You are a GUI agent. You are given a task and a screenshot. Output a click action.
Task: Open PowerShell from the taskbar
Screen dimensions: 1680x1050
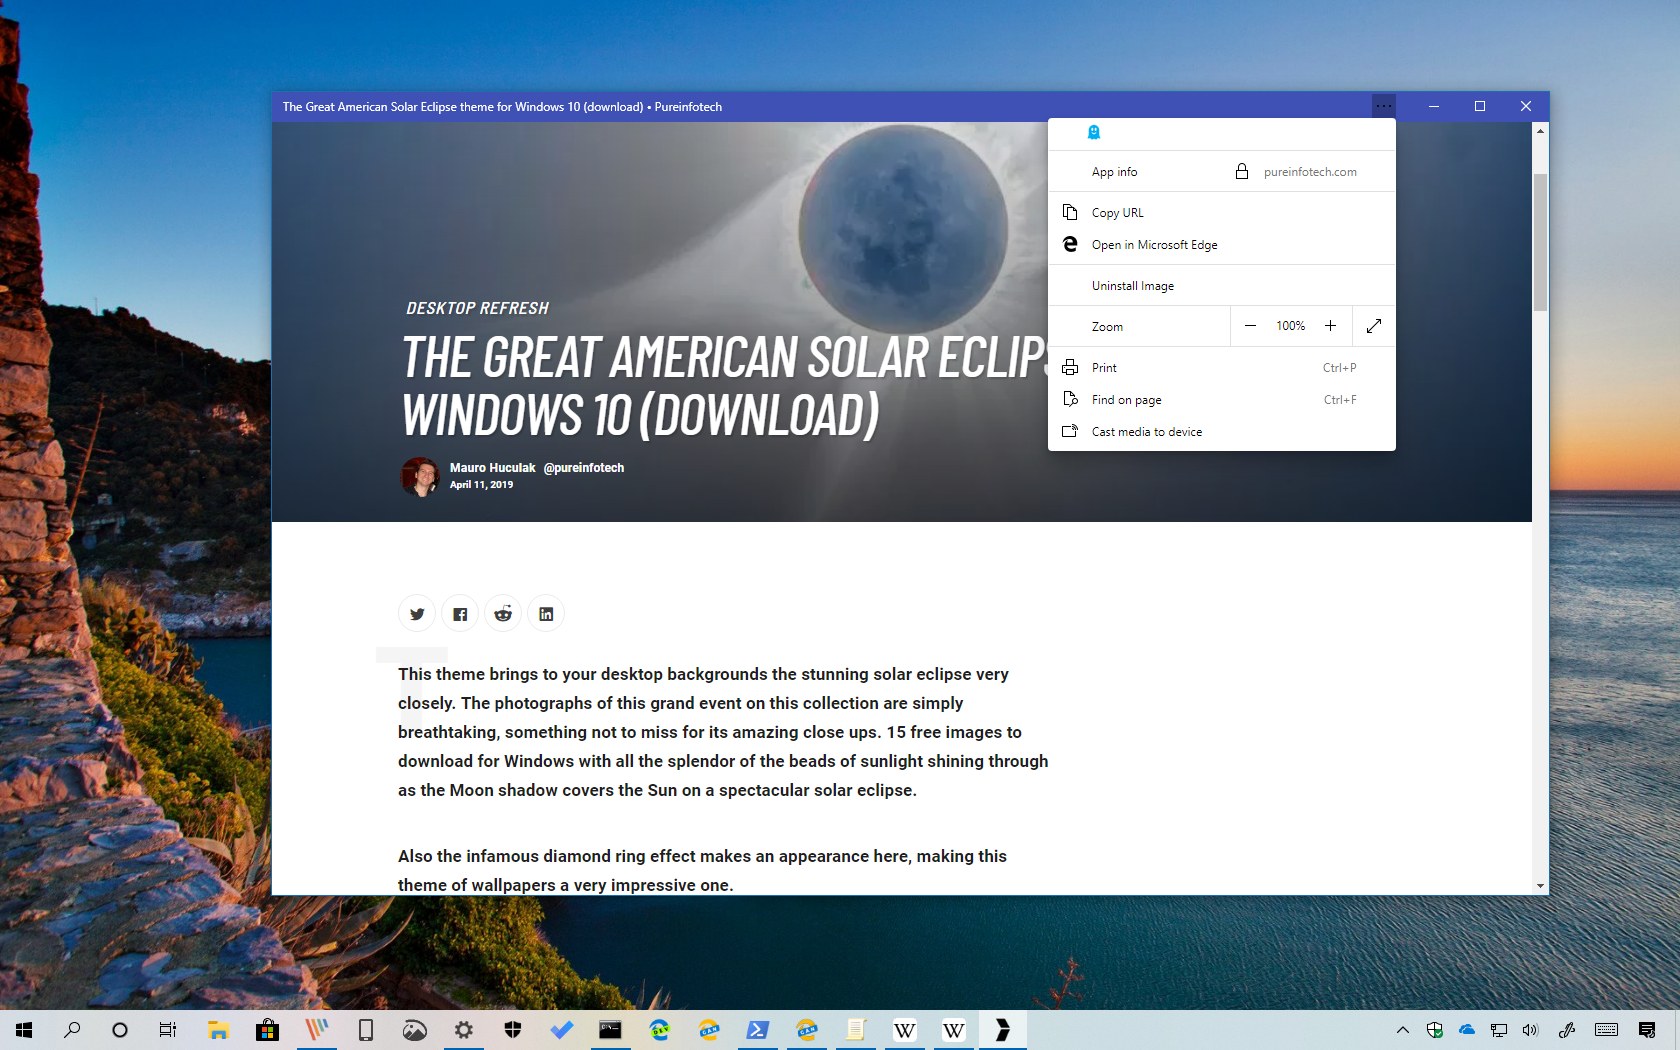point(757,1030)
